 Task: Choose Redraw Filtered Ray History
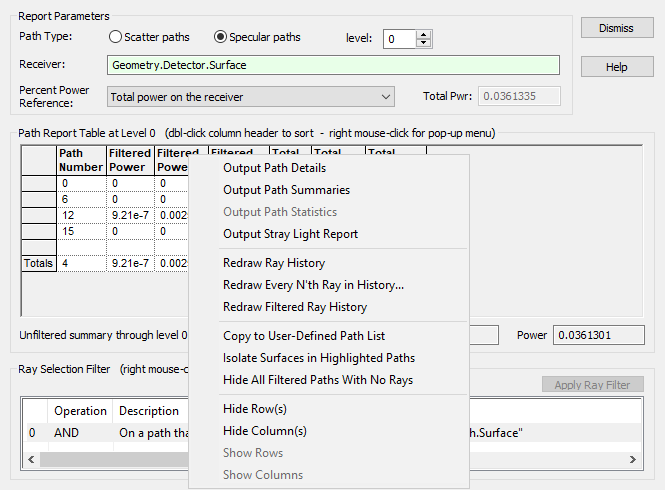pyautogui.click(x=295, y=307)
